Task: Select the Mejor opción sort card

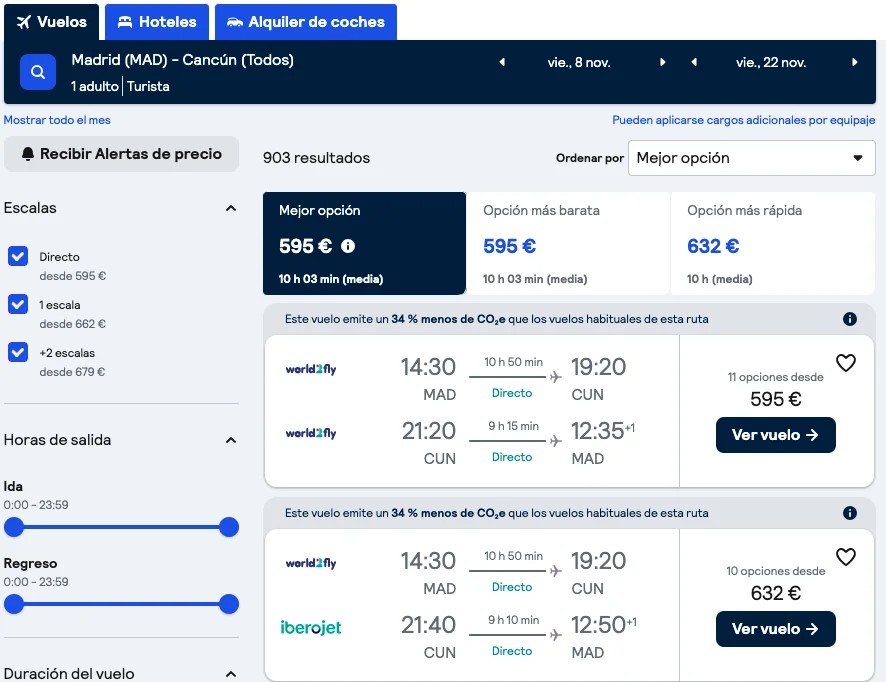Action: coord(364,244)
